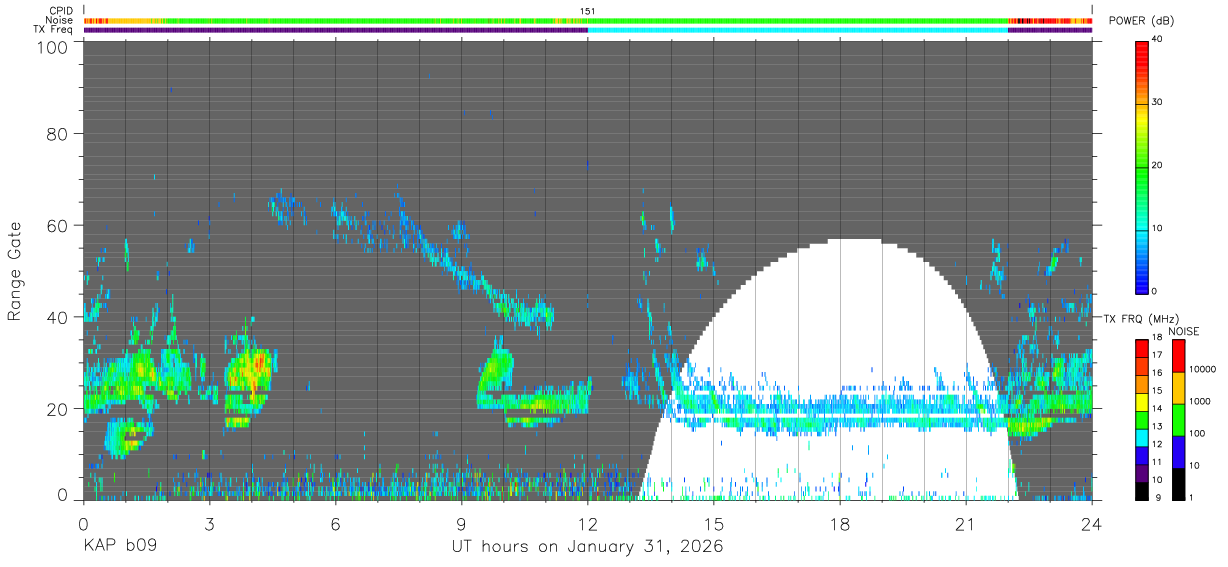Click the Range Gate y-axis title
The width and height of the screenshot is (1228, 567).
click(15, 270)
